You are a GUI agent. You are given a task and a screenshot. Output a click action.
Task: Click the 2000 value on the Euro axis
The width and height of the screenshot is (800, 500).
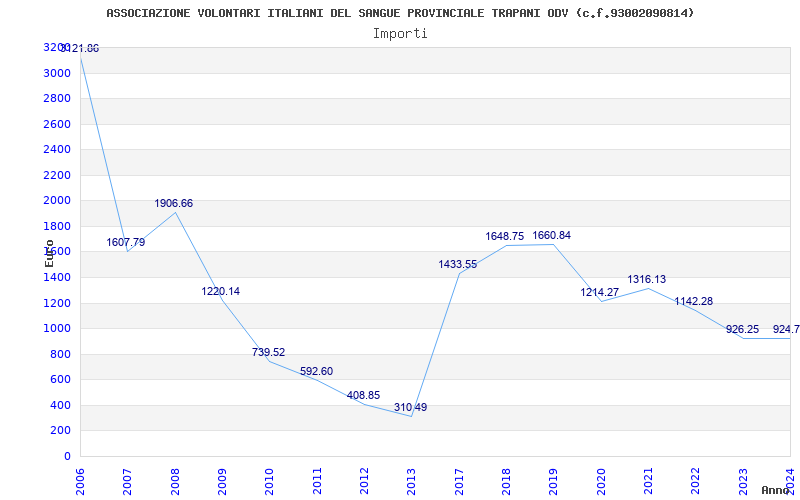click(57, 201)
